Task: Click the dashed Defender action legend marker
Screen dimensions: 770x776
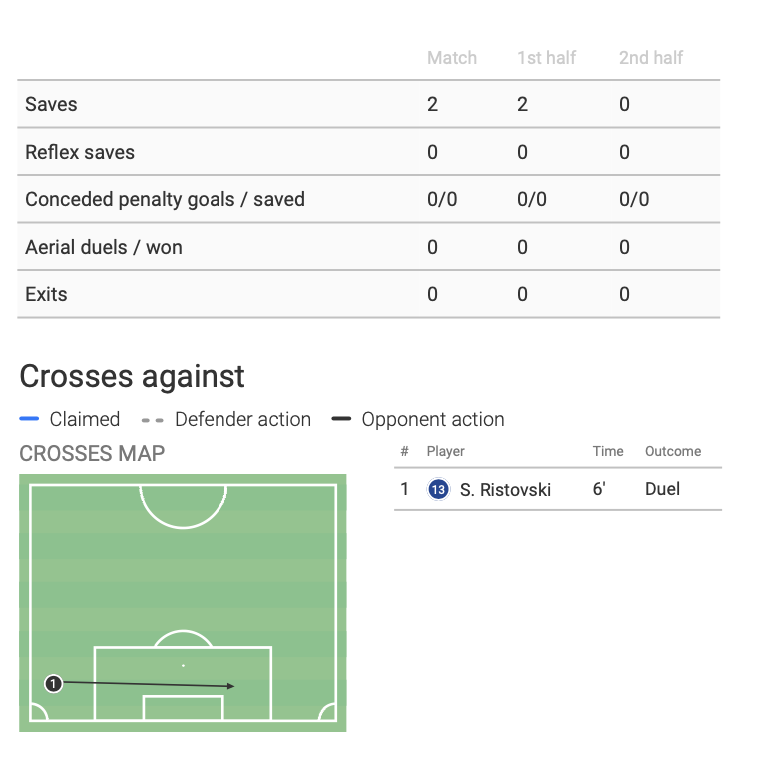Action: pyautogui.click(x=153, y=420)
